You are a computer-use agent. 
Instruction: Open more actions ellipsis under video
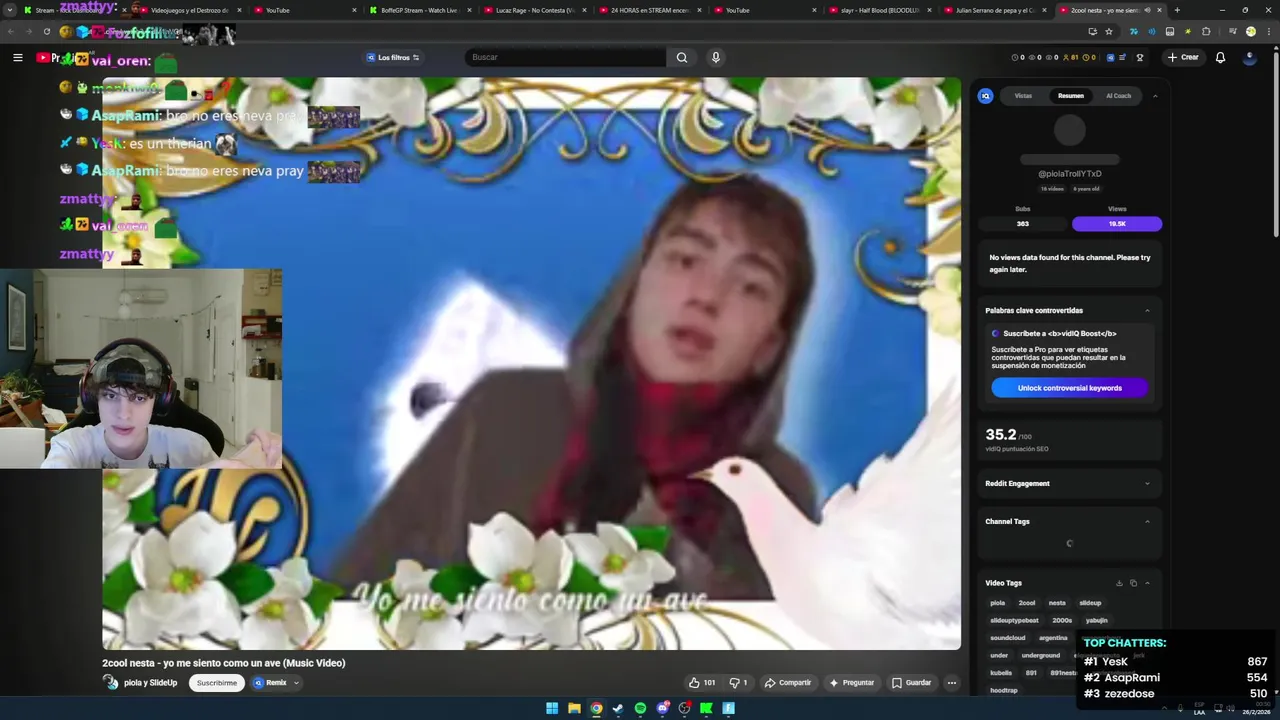(951, 683)
